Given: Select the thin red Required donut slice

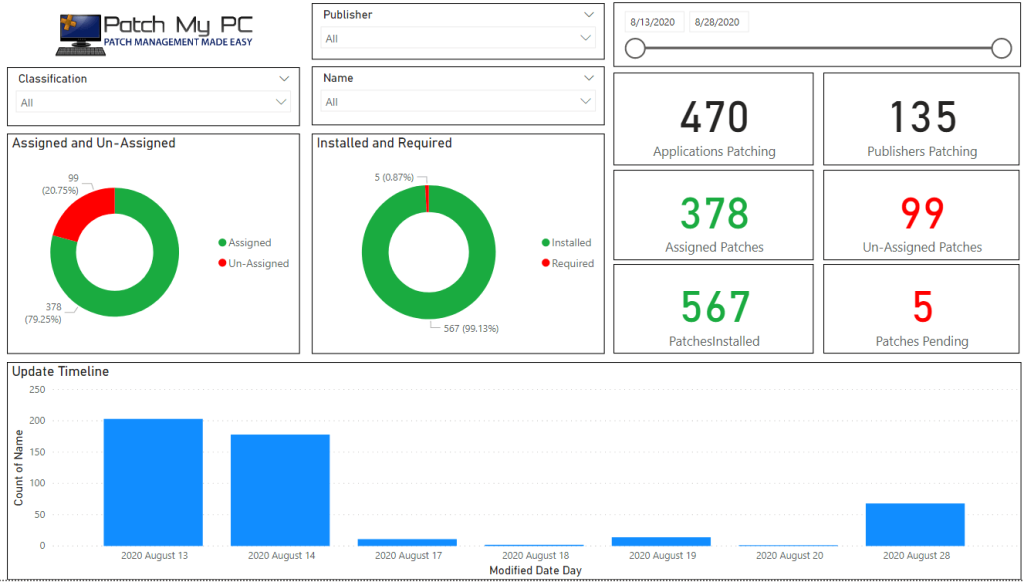Looking at the screenshot, I should point(427,199).
